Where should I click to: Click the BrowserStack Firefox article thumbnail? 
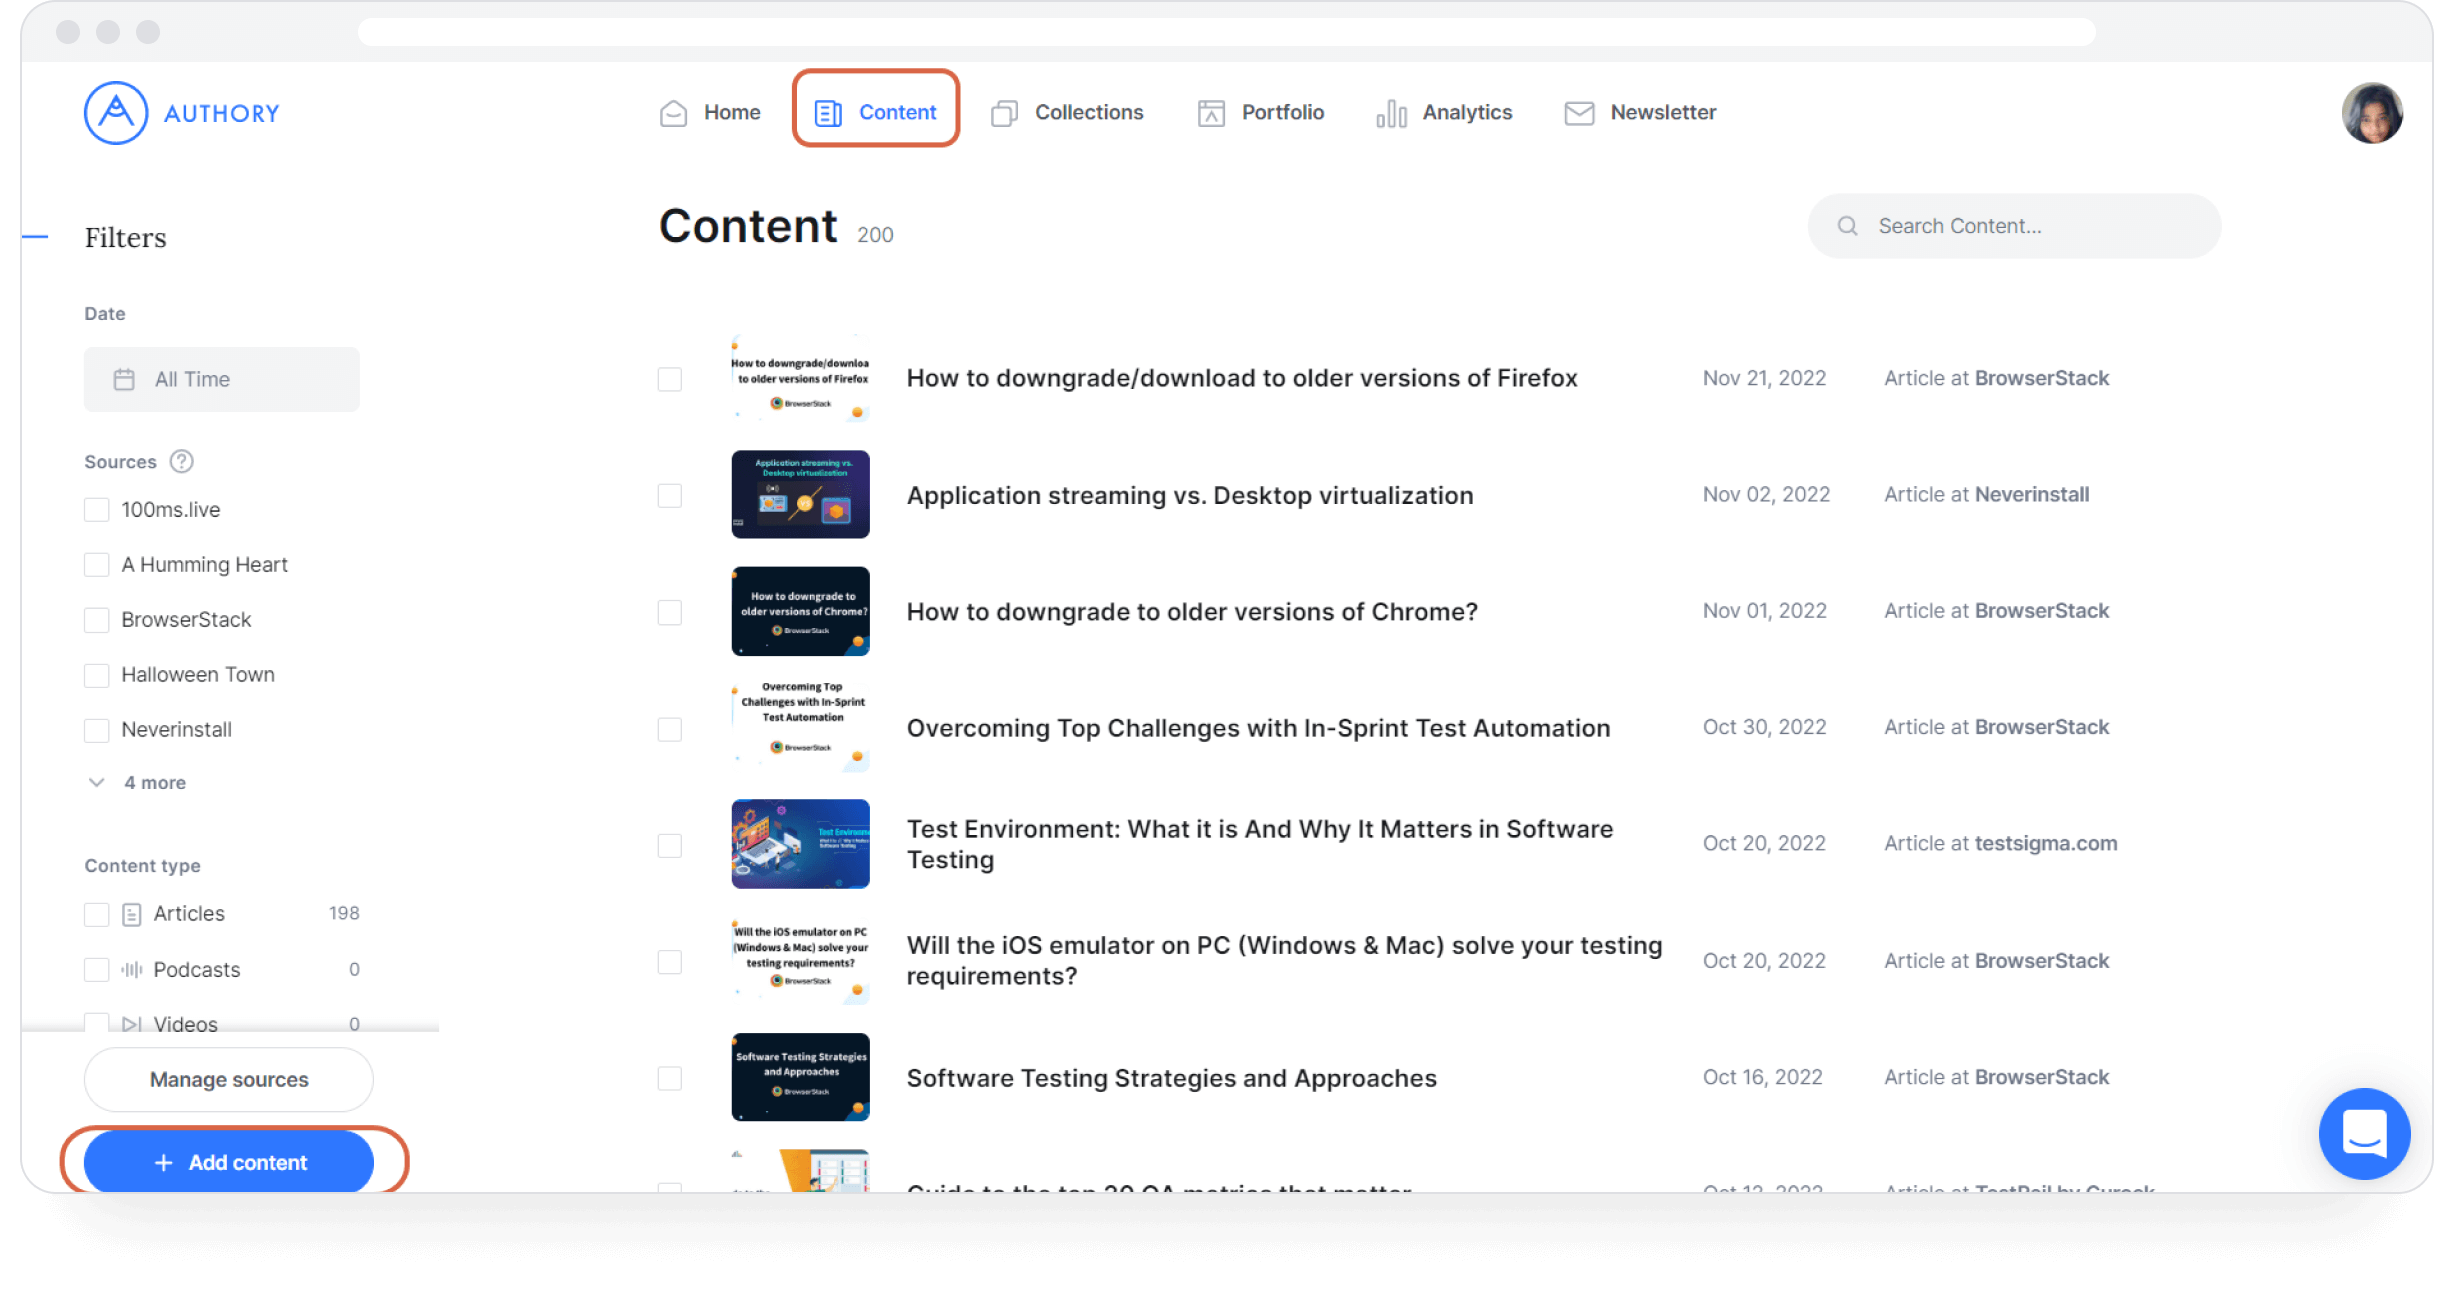click(799, 377)
